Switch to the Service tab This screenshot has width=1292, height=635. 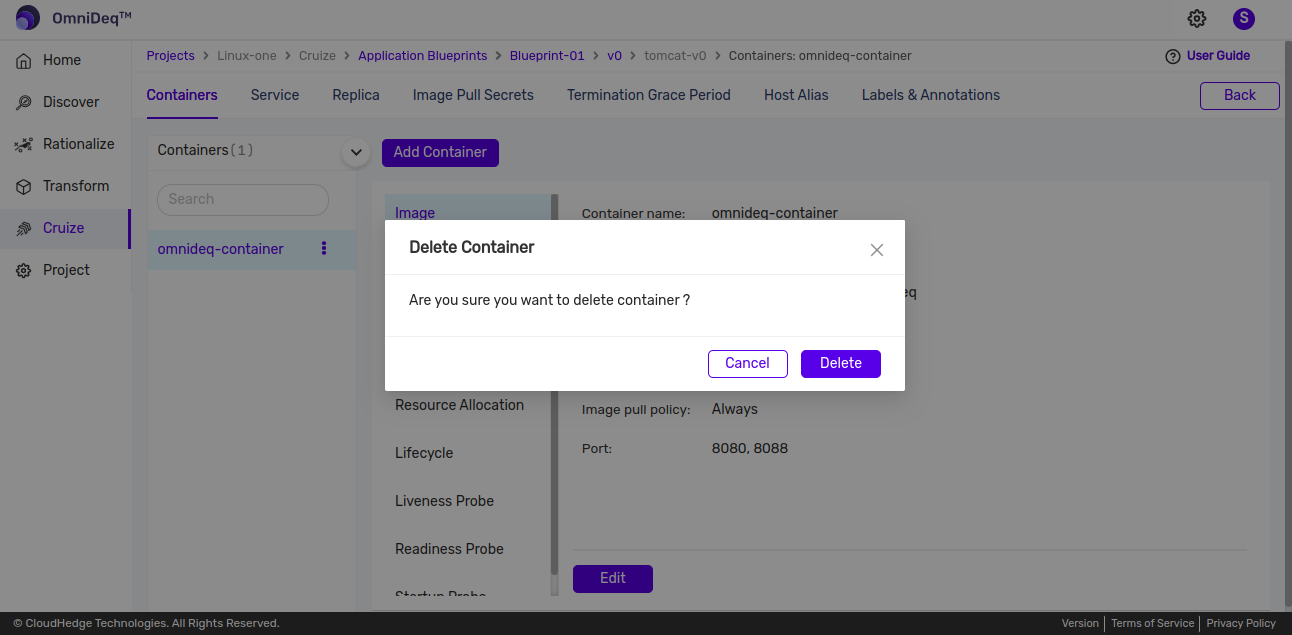tap(275, 95)
